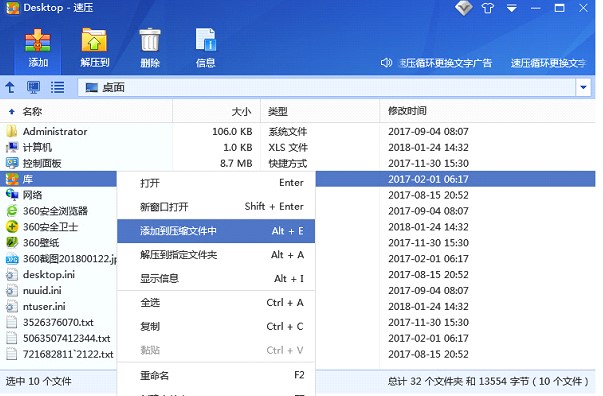The image size is (603, 396).
Task: Click the 添加 (Add) toolbar icon
Action: (x=38, y=40)
